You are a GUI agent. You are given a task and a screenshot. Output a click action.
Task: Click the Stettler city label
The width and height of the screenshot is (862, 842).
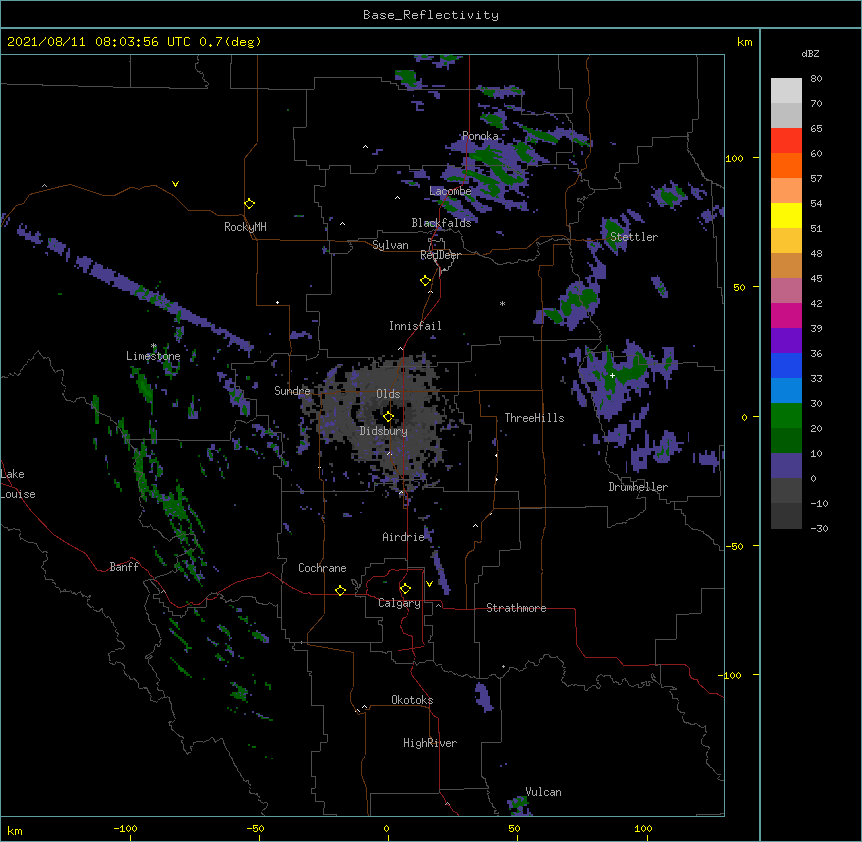pos(634,237)
